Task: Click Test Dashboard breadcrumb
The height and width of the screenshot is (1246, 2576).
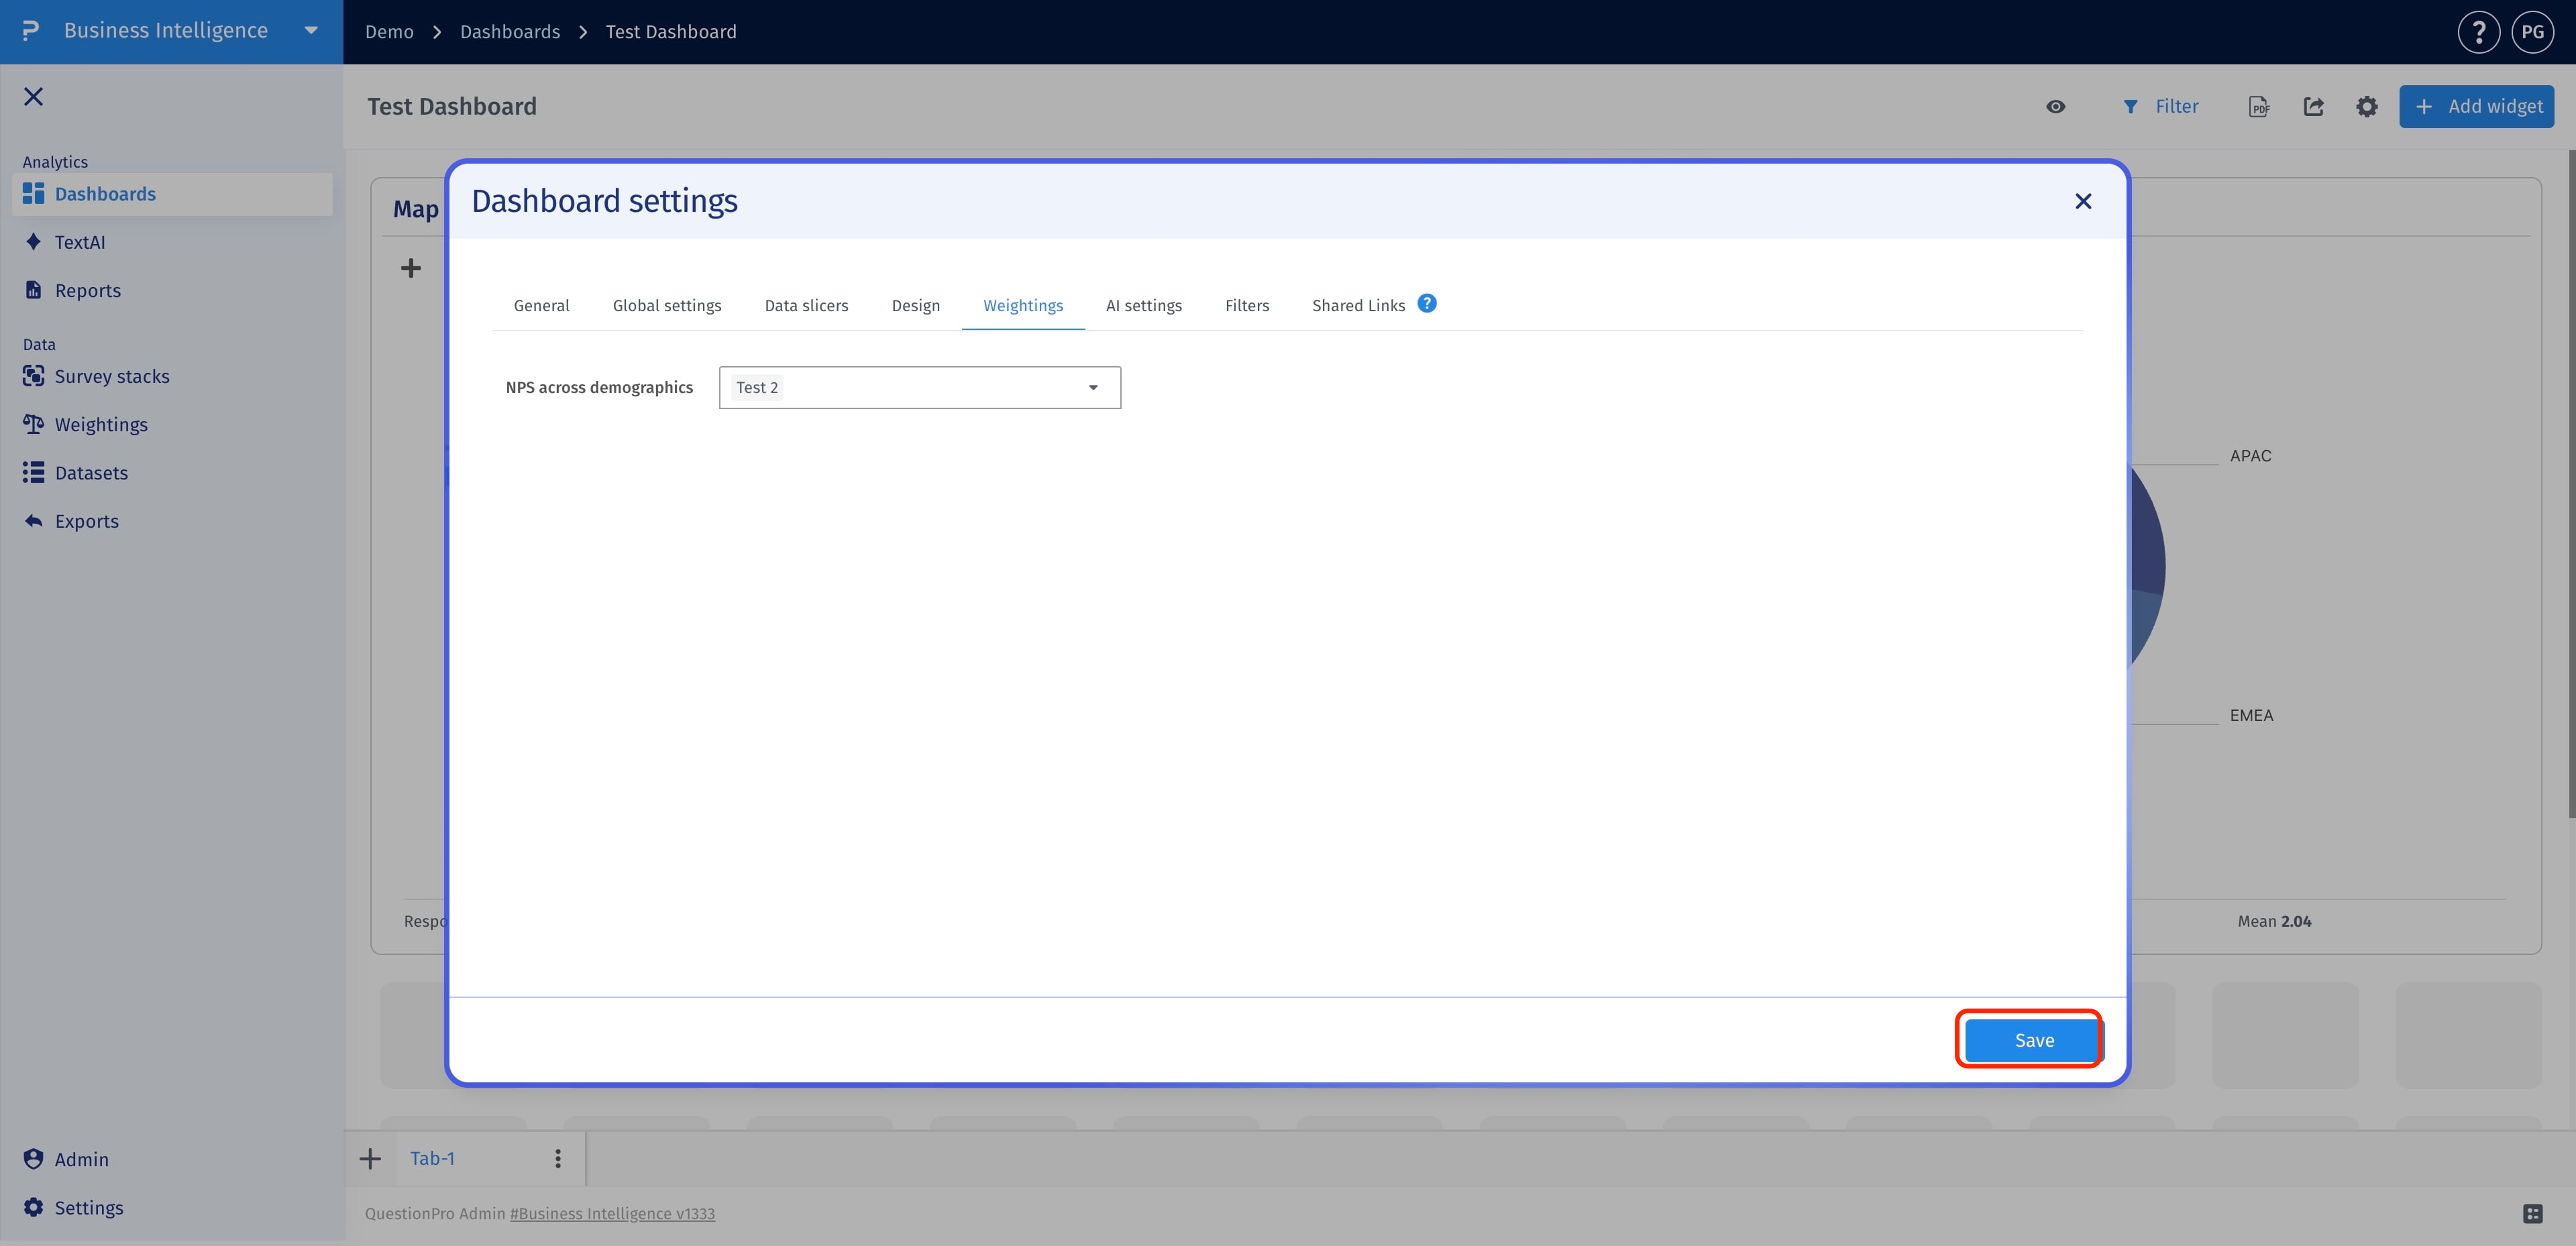Action: 671,32
